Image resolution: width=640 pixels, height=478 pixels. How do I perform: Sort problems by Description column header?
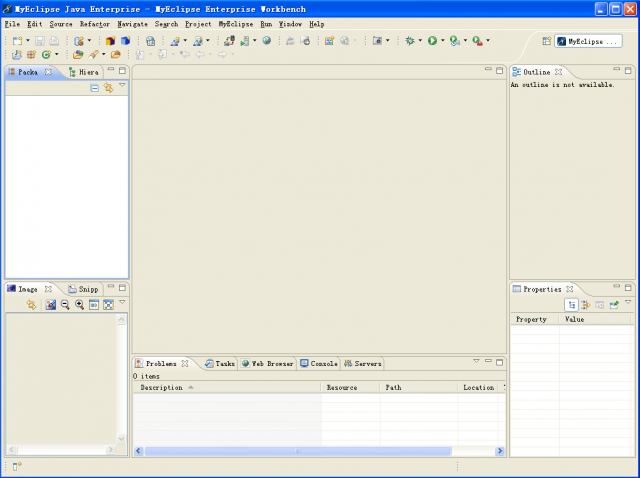pos(162,387)
